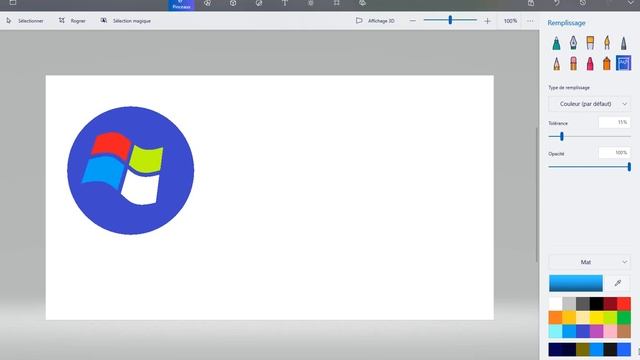Click the Opacité percentage field
The width and height of the screenshot is (640, 360).
[x=615, y=153]
